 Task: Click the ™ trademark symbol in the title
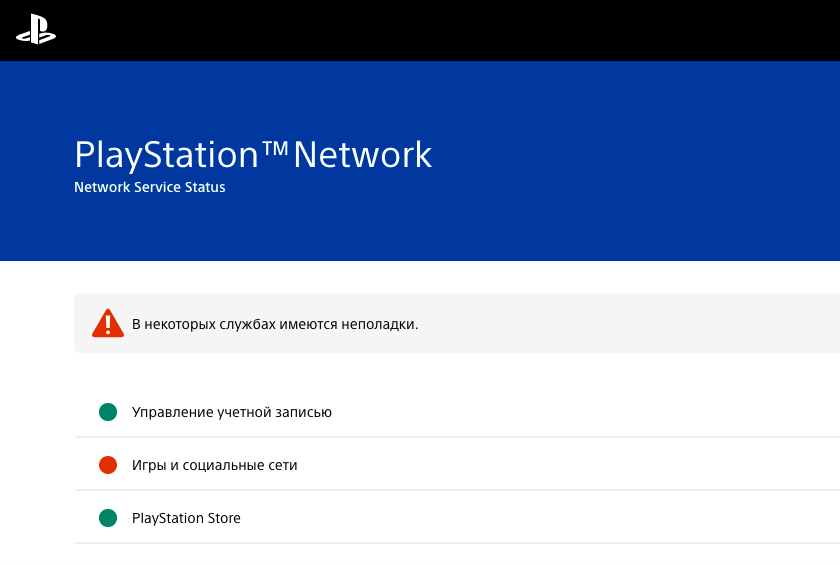275,149
